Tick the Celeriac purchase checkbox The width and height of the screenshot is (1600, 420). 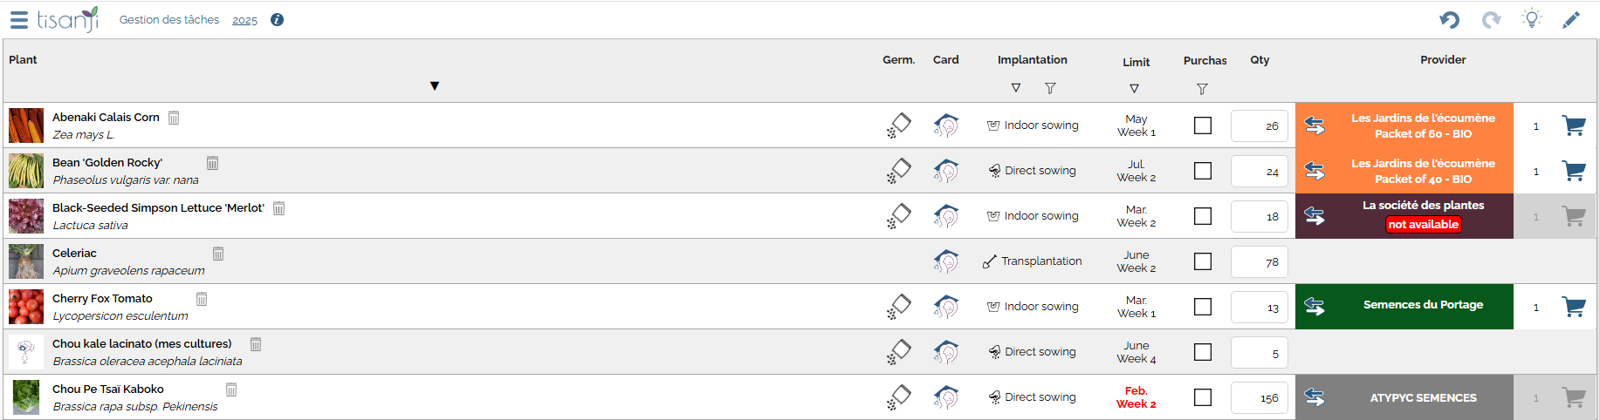[x=1203, y=262]
